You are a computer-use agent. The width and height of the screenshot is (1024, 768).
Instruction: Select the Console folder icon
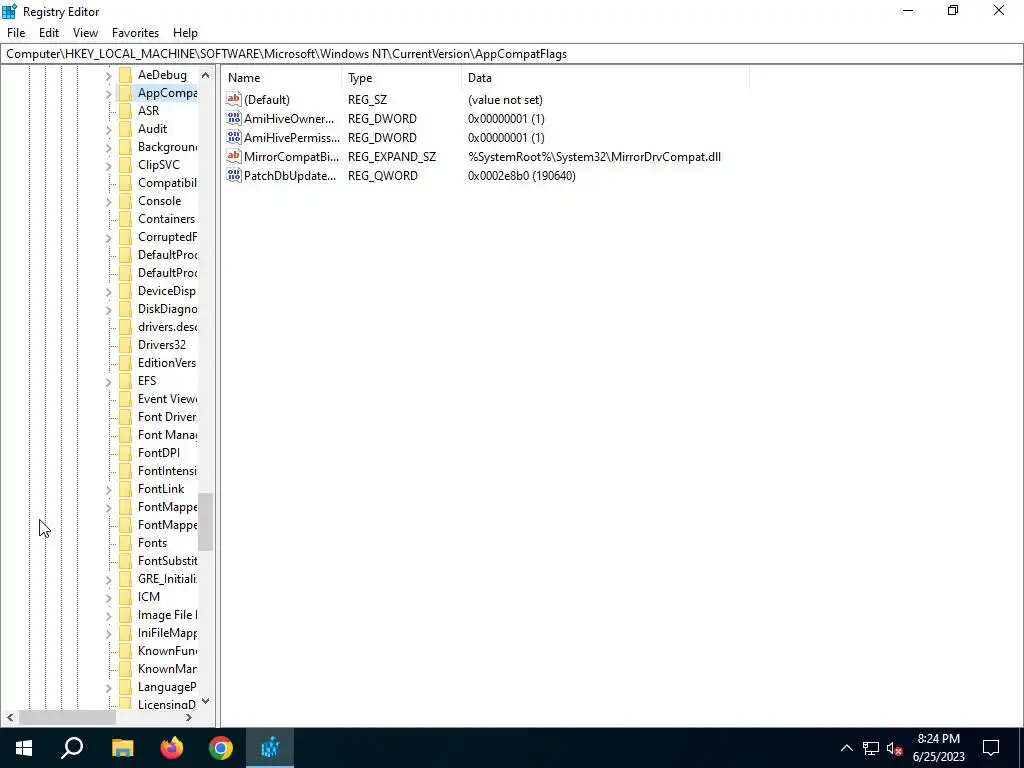pyautogui.click(x=125, y=201)
